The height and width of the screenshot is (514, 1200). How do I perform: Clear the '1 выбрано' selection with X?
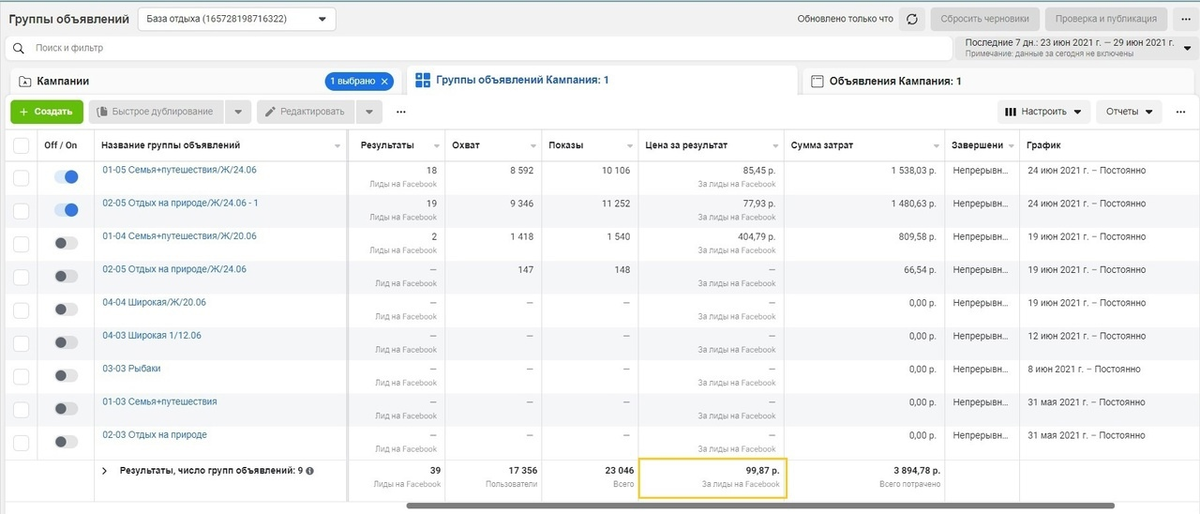coord(384,81)
